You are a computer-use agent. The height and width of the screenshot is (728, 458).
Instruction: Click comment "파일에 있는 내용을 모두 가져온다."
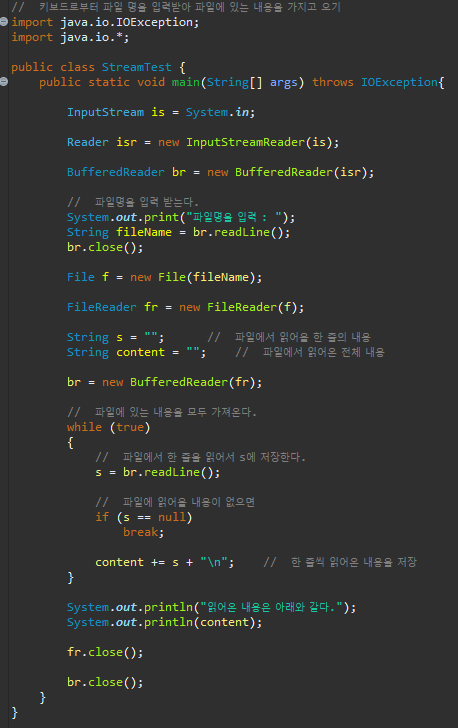click(x=176, y=412)
